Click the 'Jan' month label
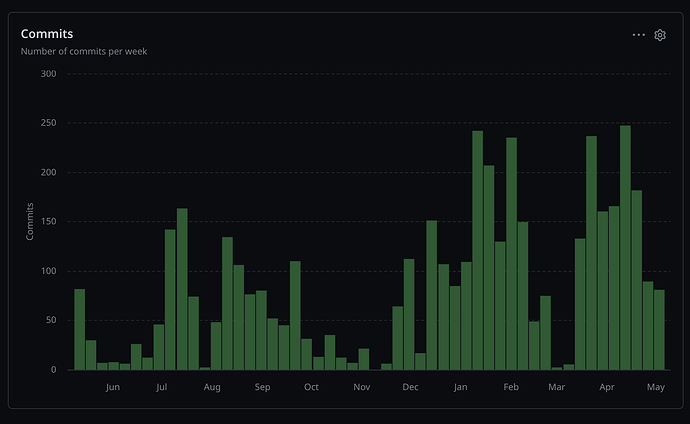Viewport: 690px width, 424px height. point(460,387)
